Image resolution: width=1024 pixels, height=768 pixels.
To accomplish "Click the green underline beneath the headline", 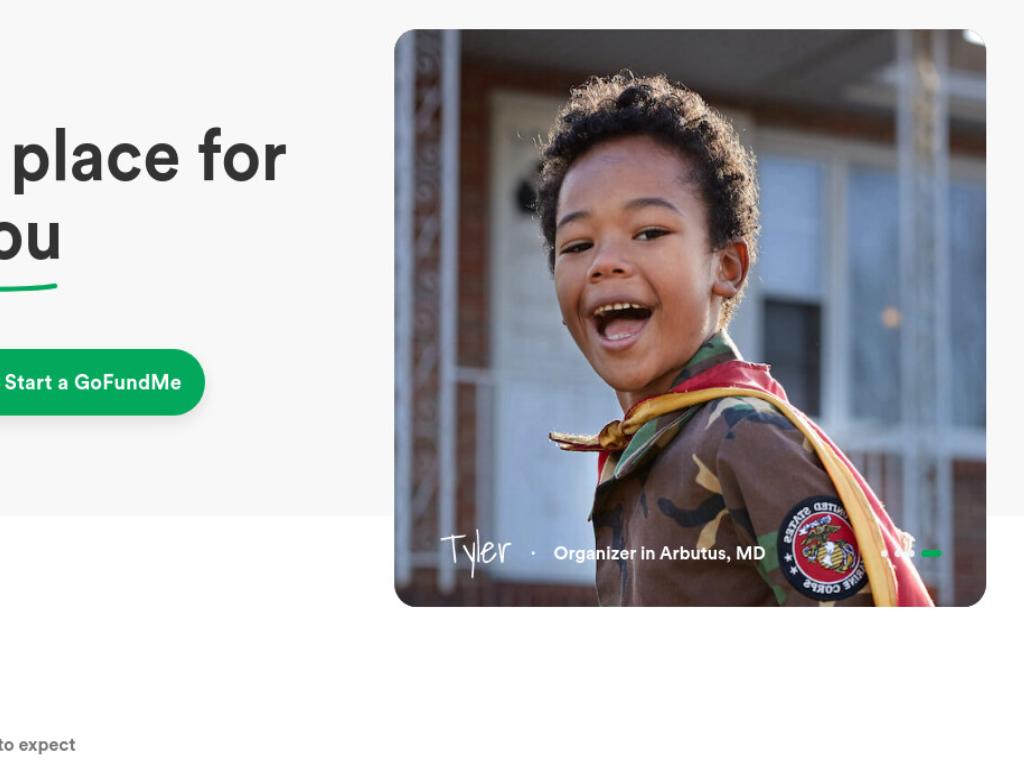I will (x=28, y=287).
